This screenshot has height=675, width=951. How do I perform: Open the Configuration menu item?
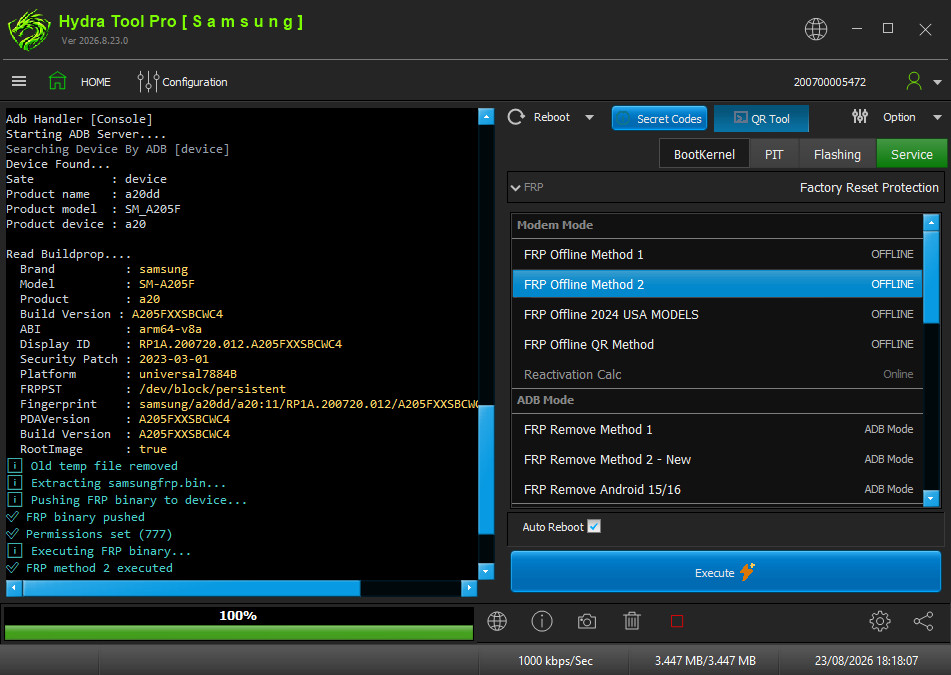[x=195, y=82]
